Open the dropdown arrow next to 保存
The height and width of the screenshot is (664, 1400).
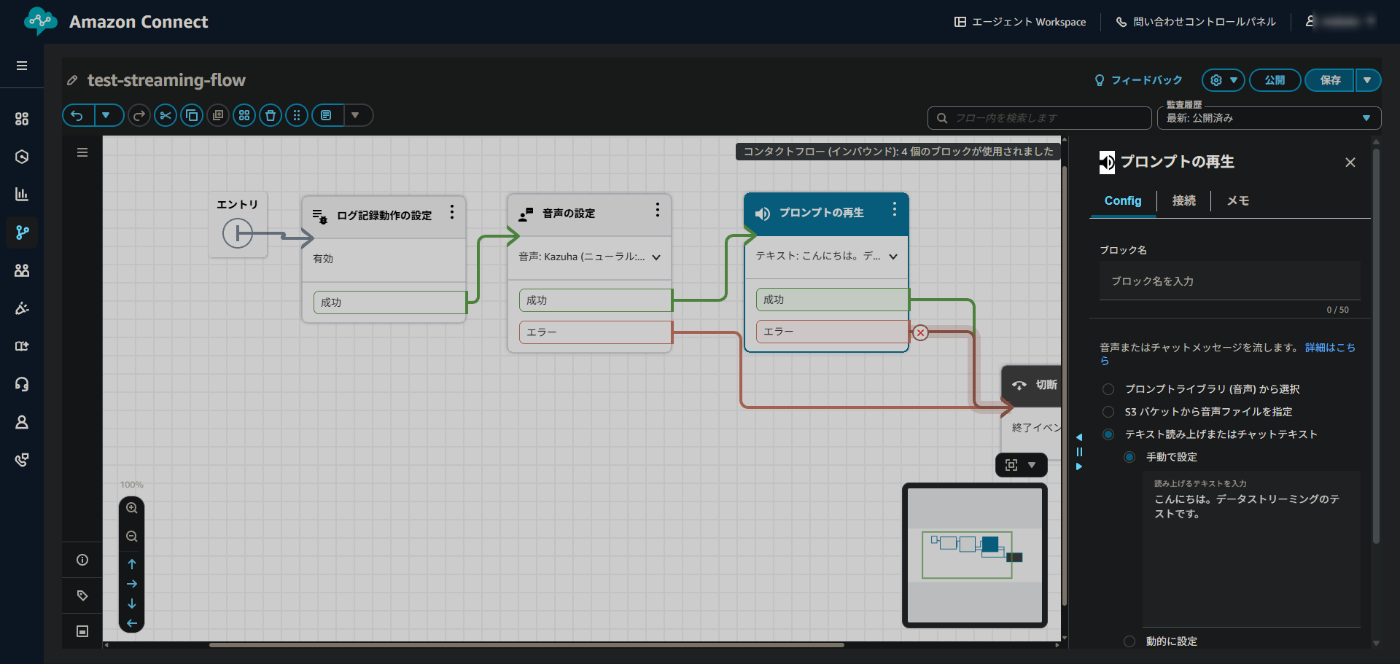(1368, 80)
